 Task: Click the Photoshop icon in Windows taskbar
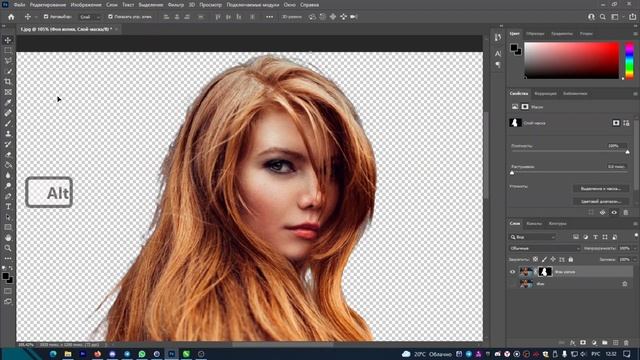pos(171,354)
